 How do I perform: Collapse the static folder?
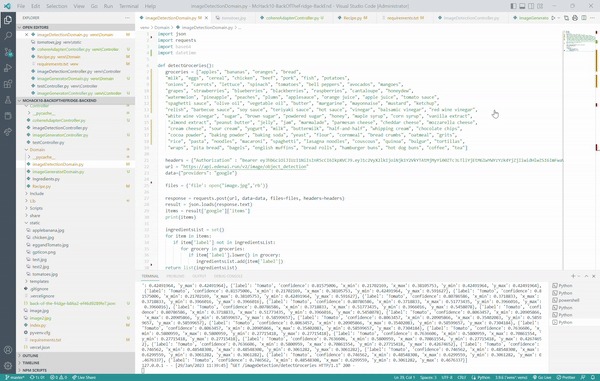tap(76, 223)
